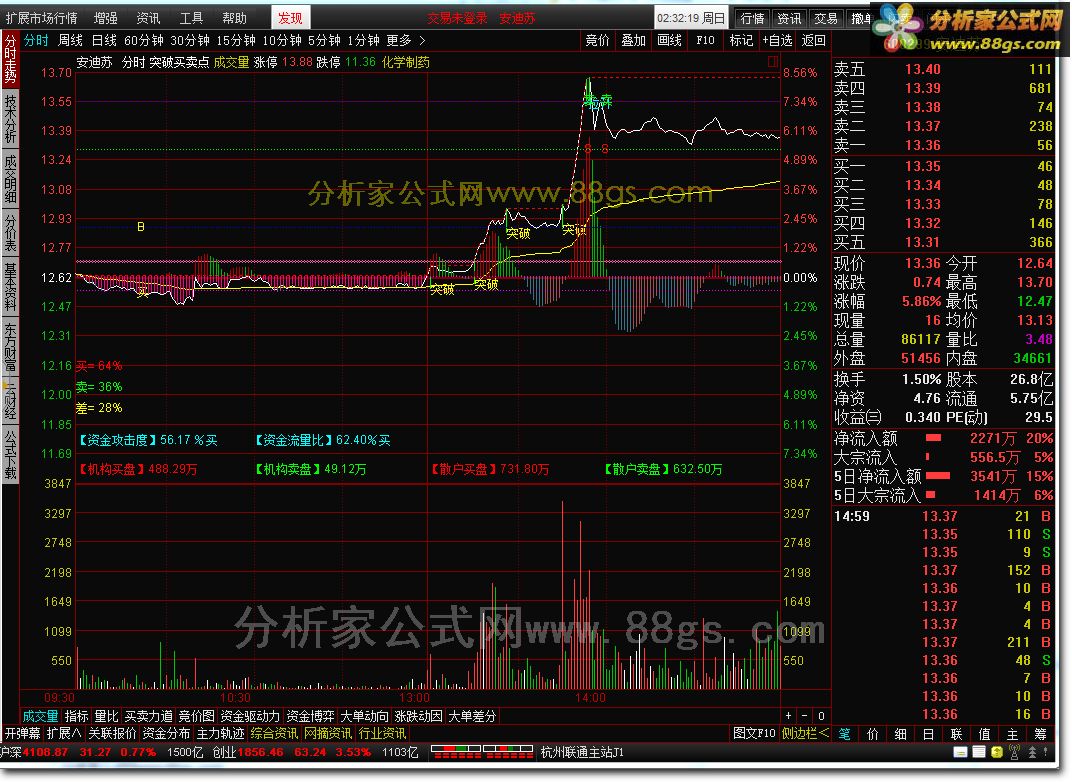Open the 资金分布 tab

click(x=166, y=733)
